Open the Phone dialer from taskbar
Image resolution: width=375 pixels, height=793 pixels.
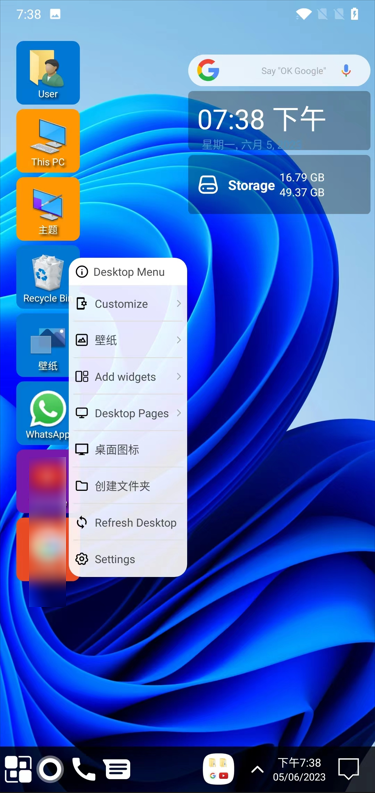(x=84, y=769)
